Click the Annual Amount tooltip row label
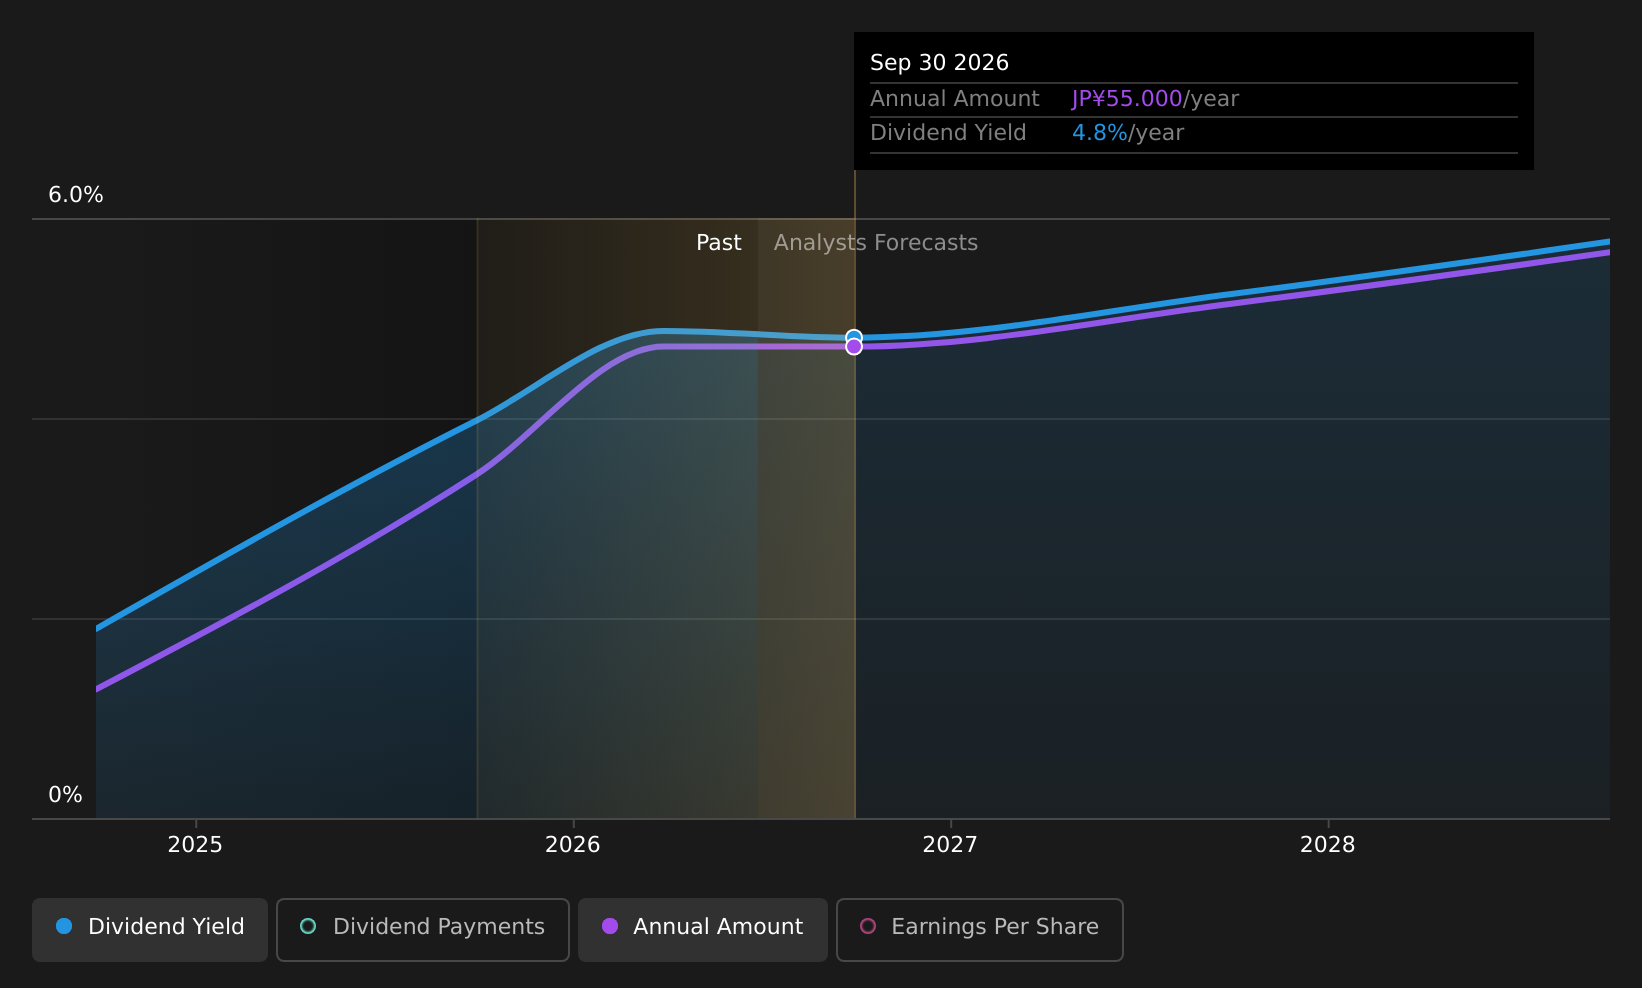 tap(955, 99)
